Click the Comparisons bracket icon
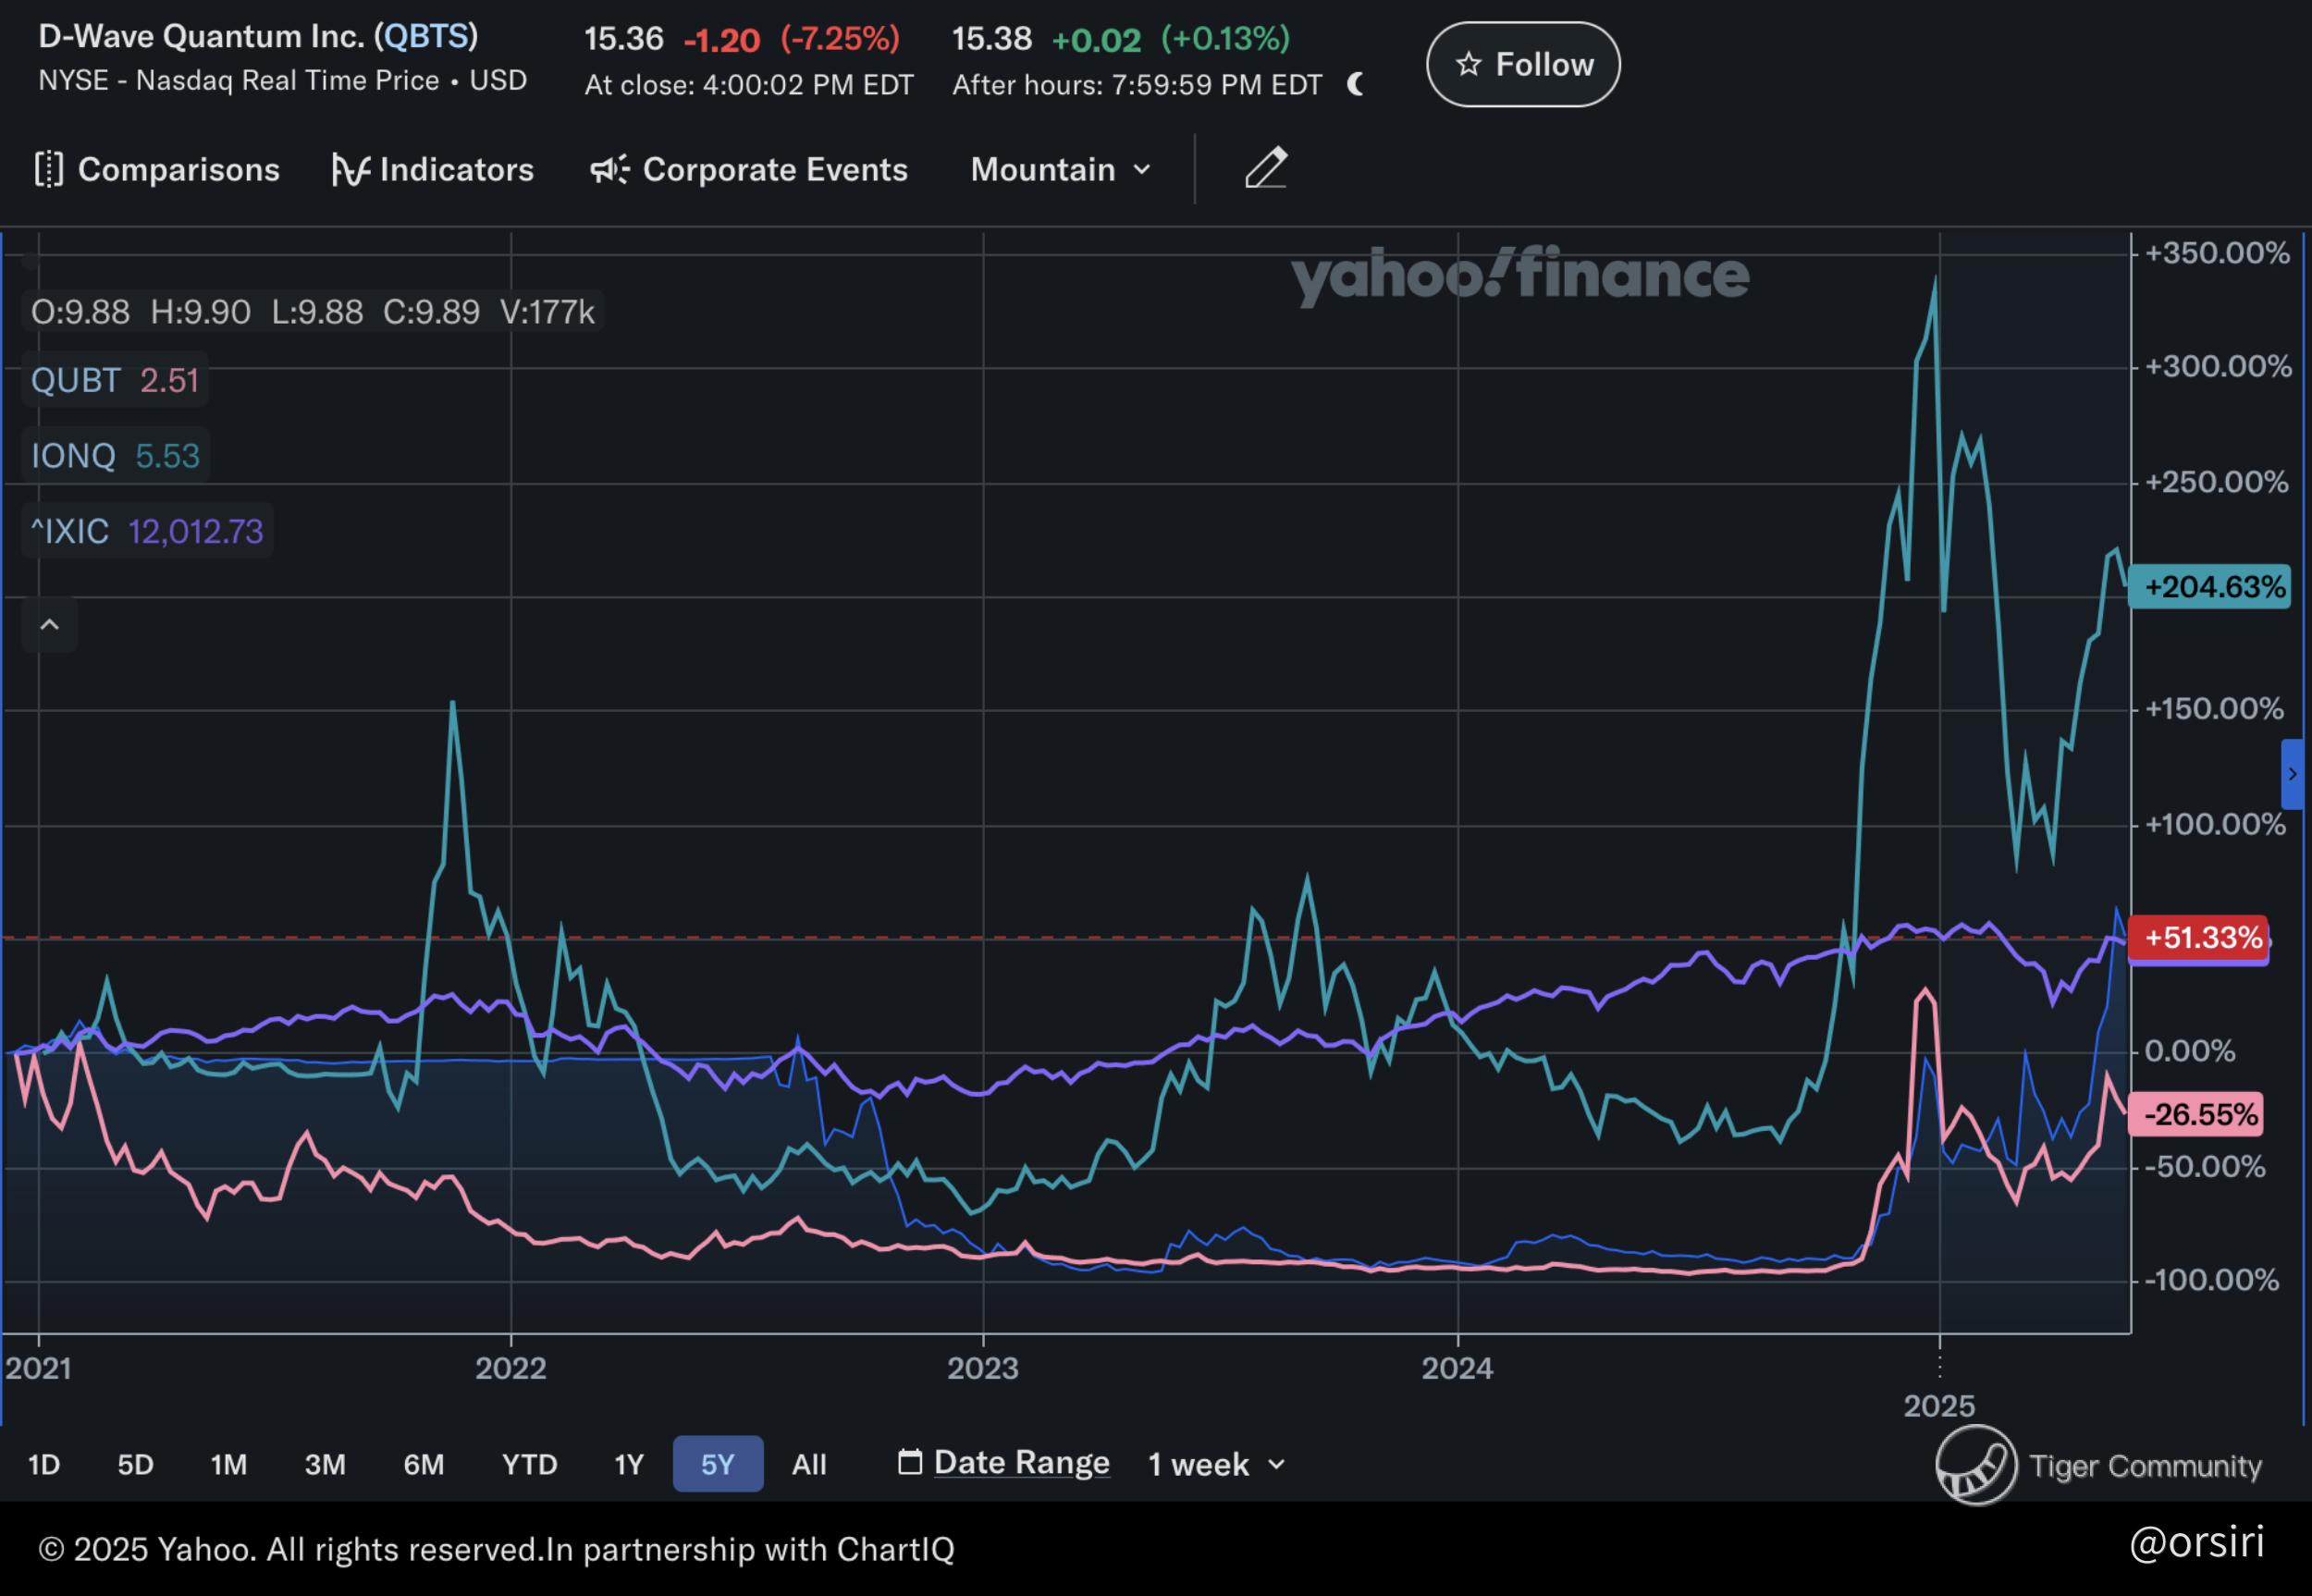Screen dimensions: 2312x1596 click(48, 169)
